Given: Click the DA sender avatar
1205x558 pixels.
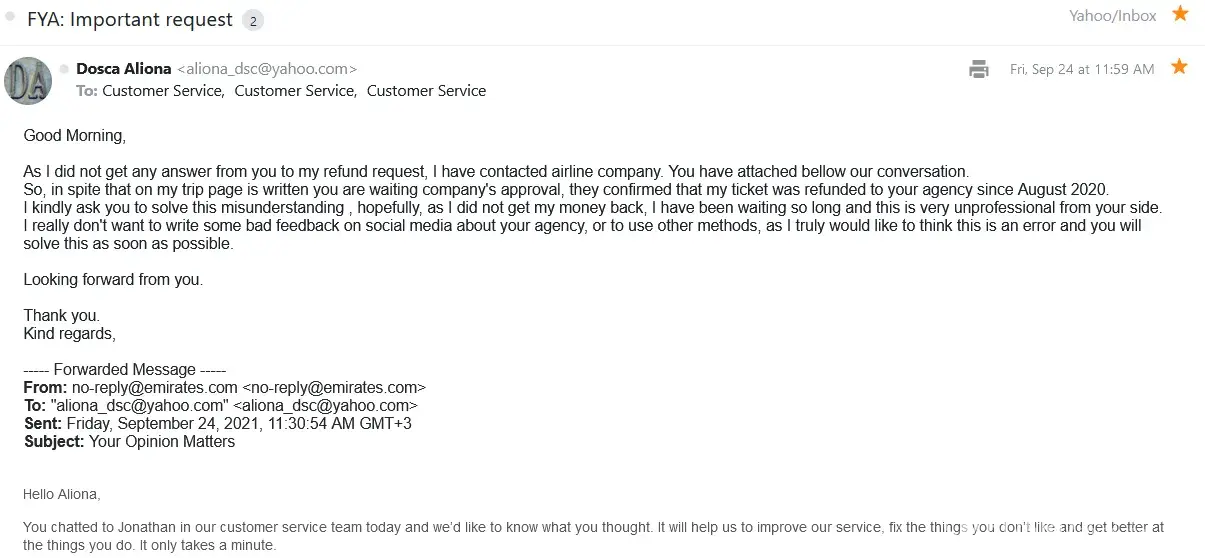Looking at the screenshot, I should coord(28,81).
